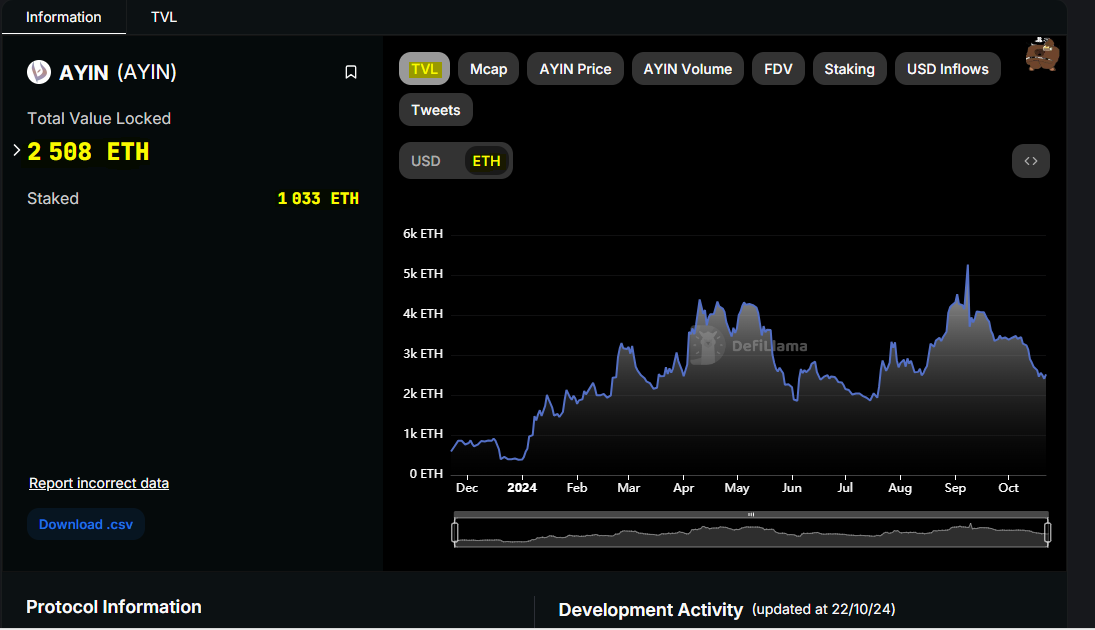Click the Protocol Information heading

point(114,606)
